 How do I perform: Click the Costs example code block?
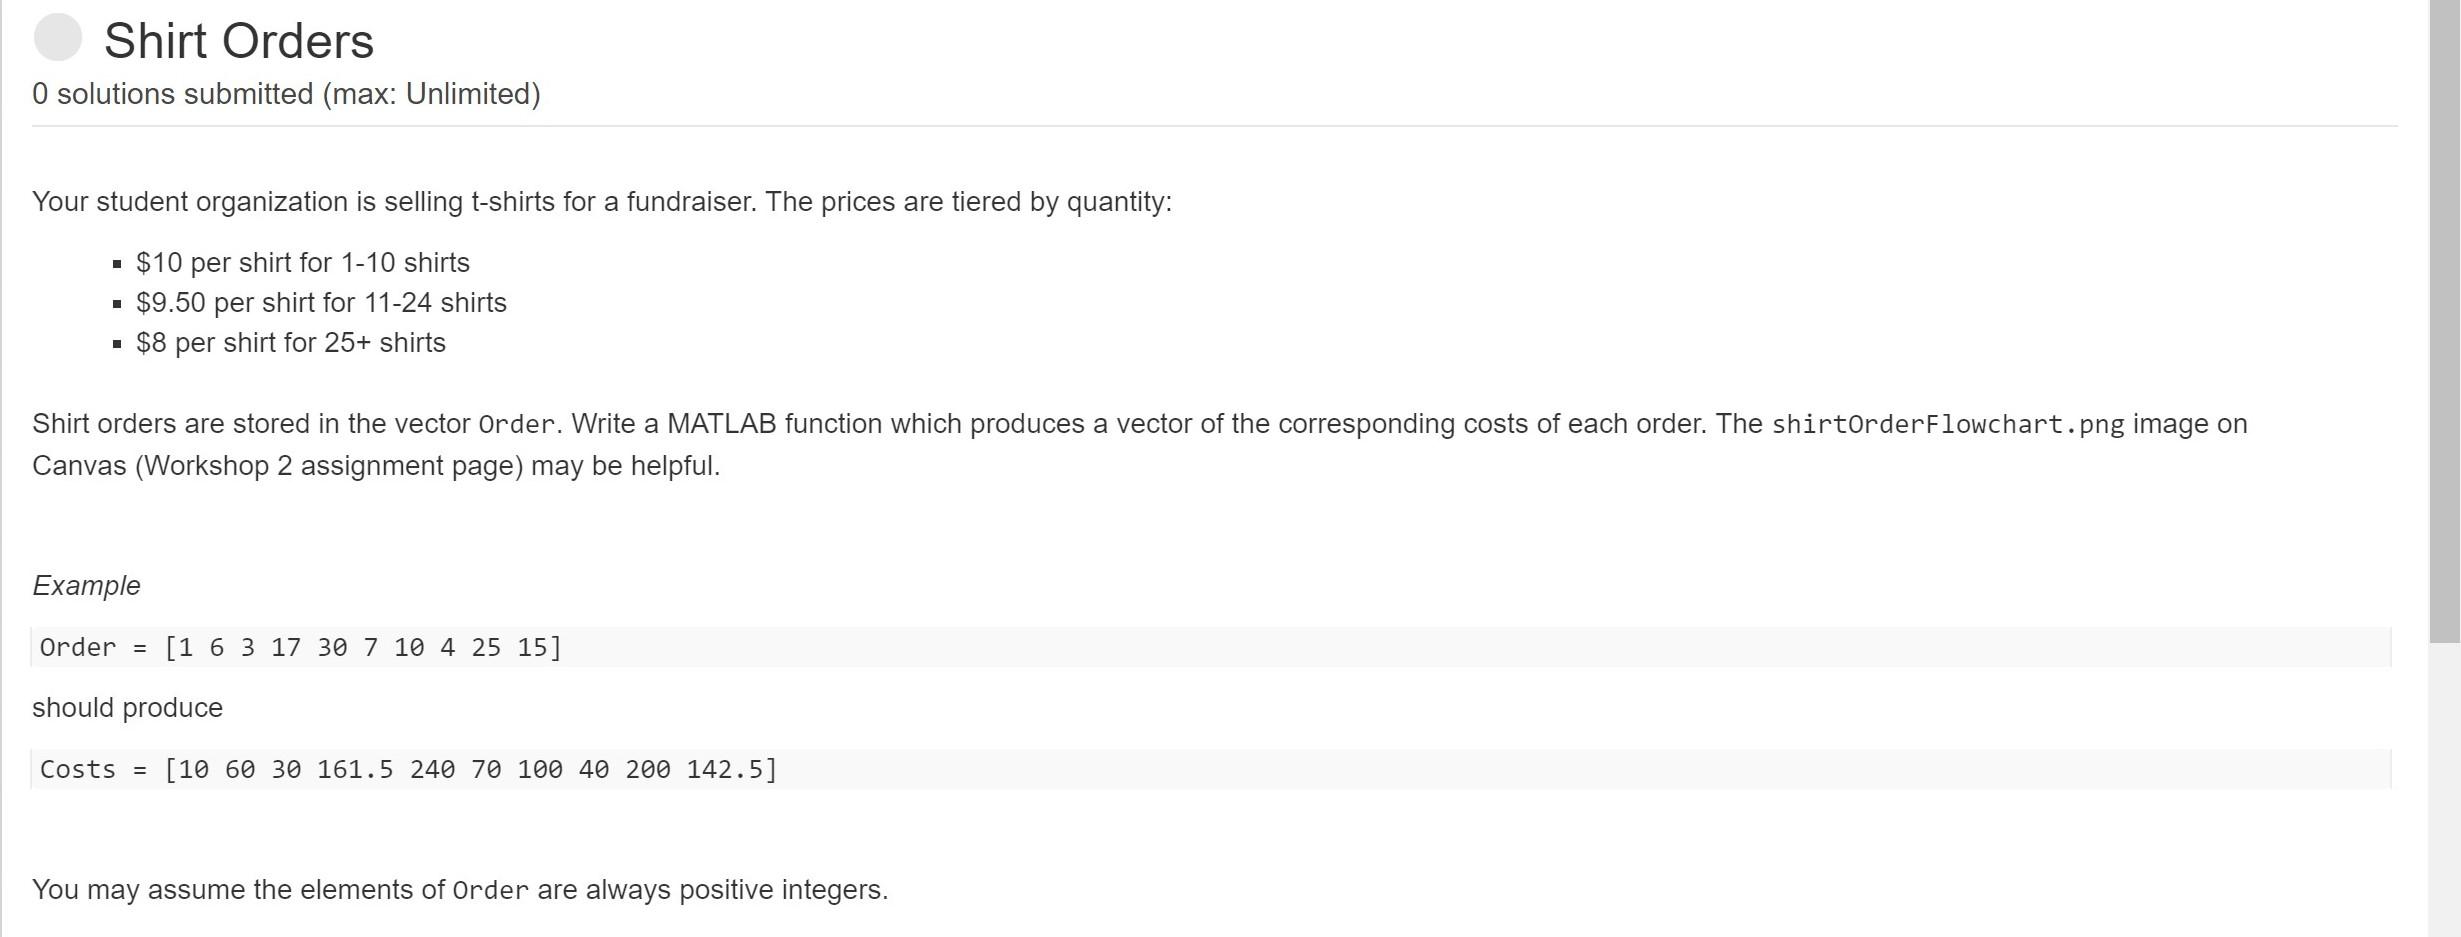[x=1211, y=769]
